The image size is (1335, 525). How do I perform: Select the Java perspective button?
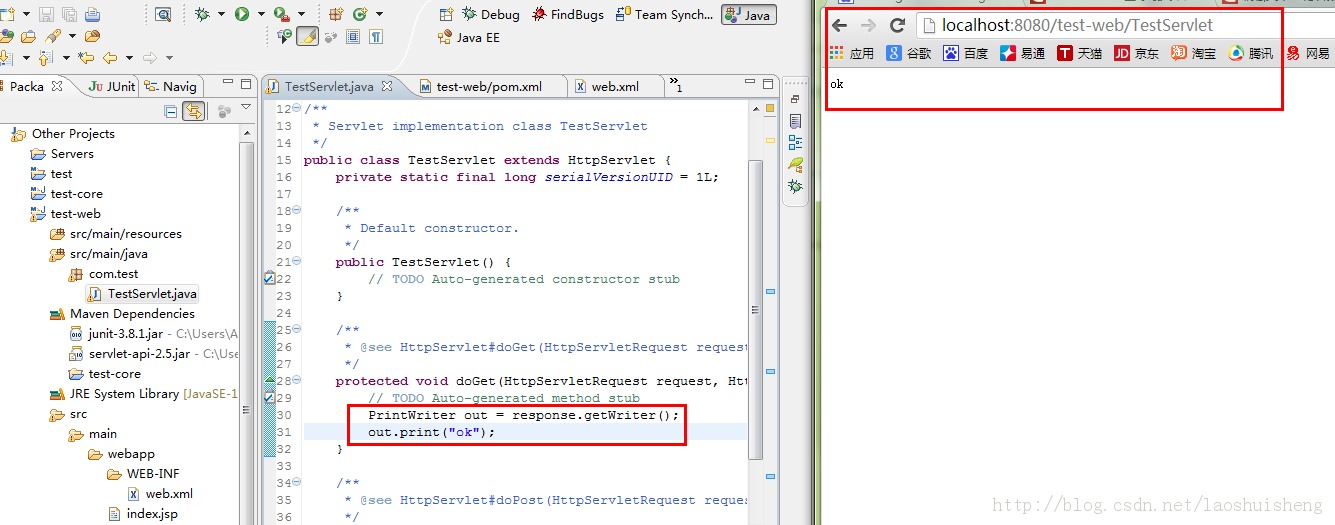[x=747, y=14]
